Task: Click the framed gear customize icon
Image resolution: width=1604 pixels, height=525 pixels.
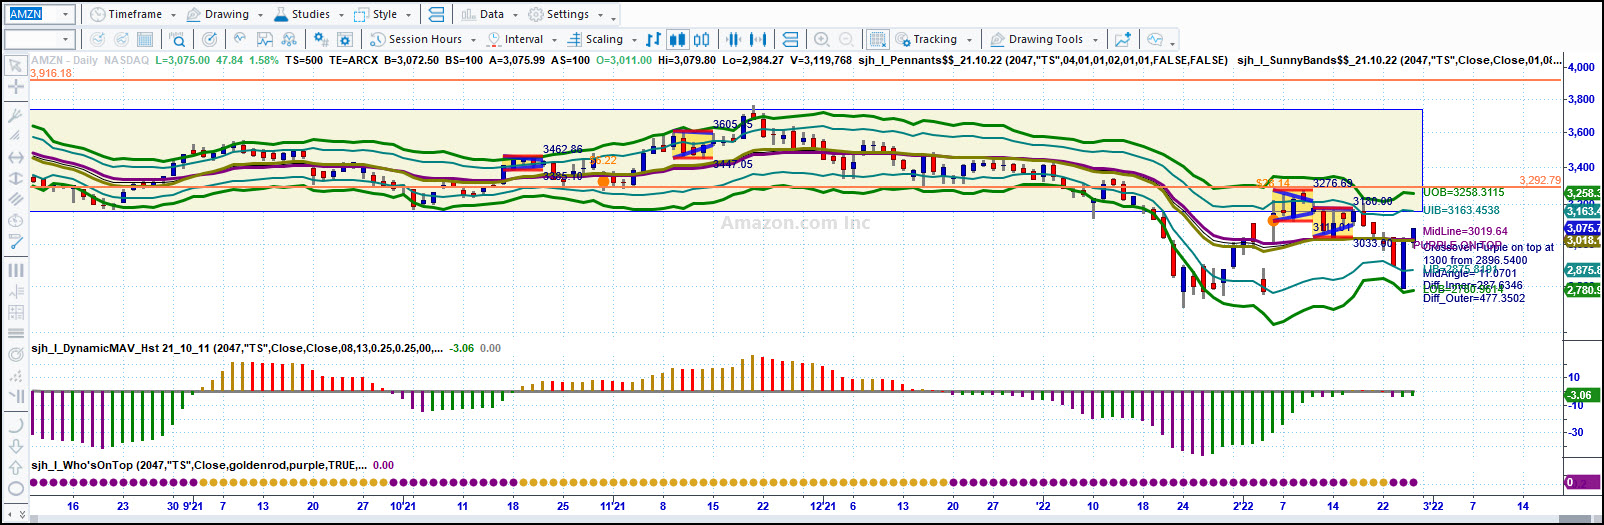Action: click(345, 39)
